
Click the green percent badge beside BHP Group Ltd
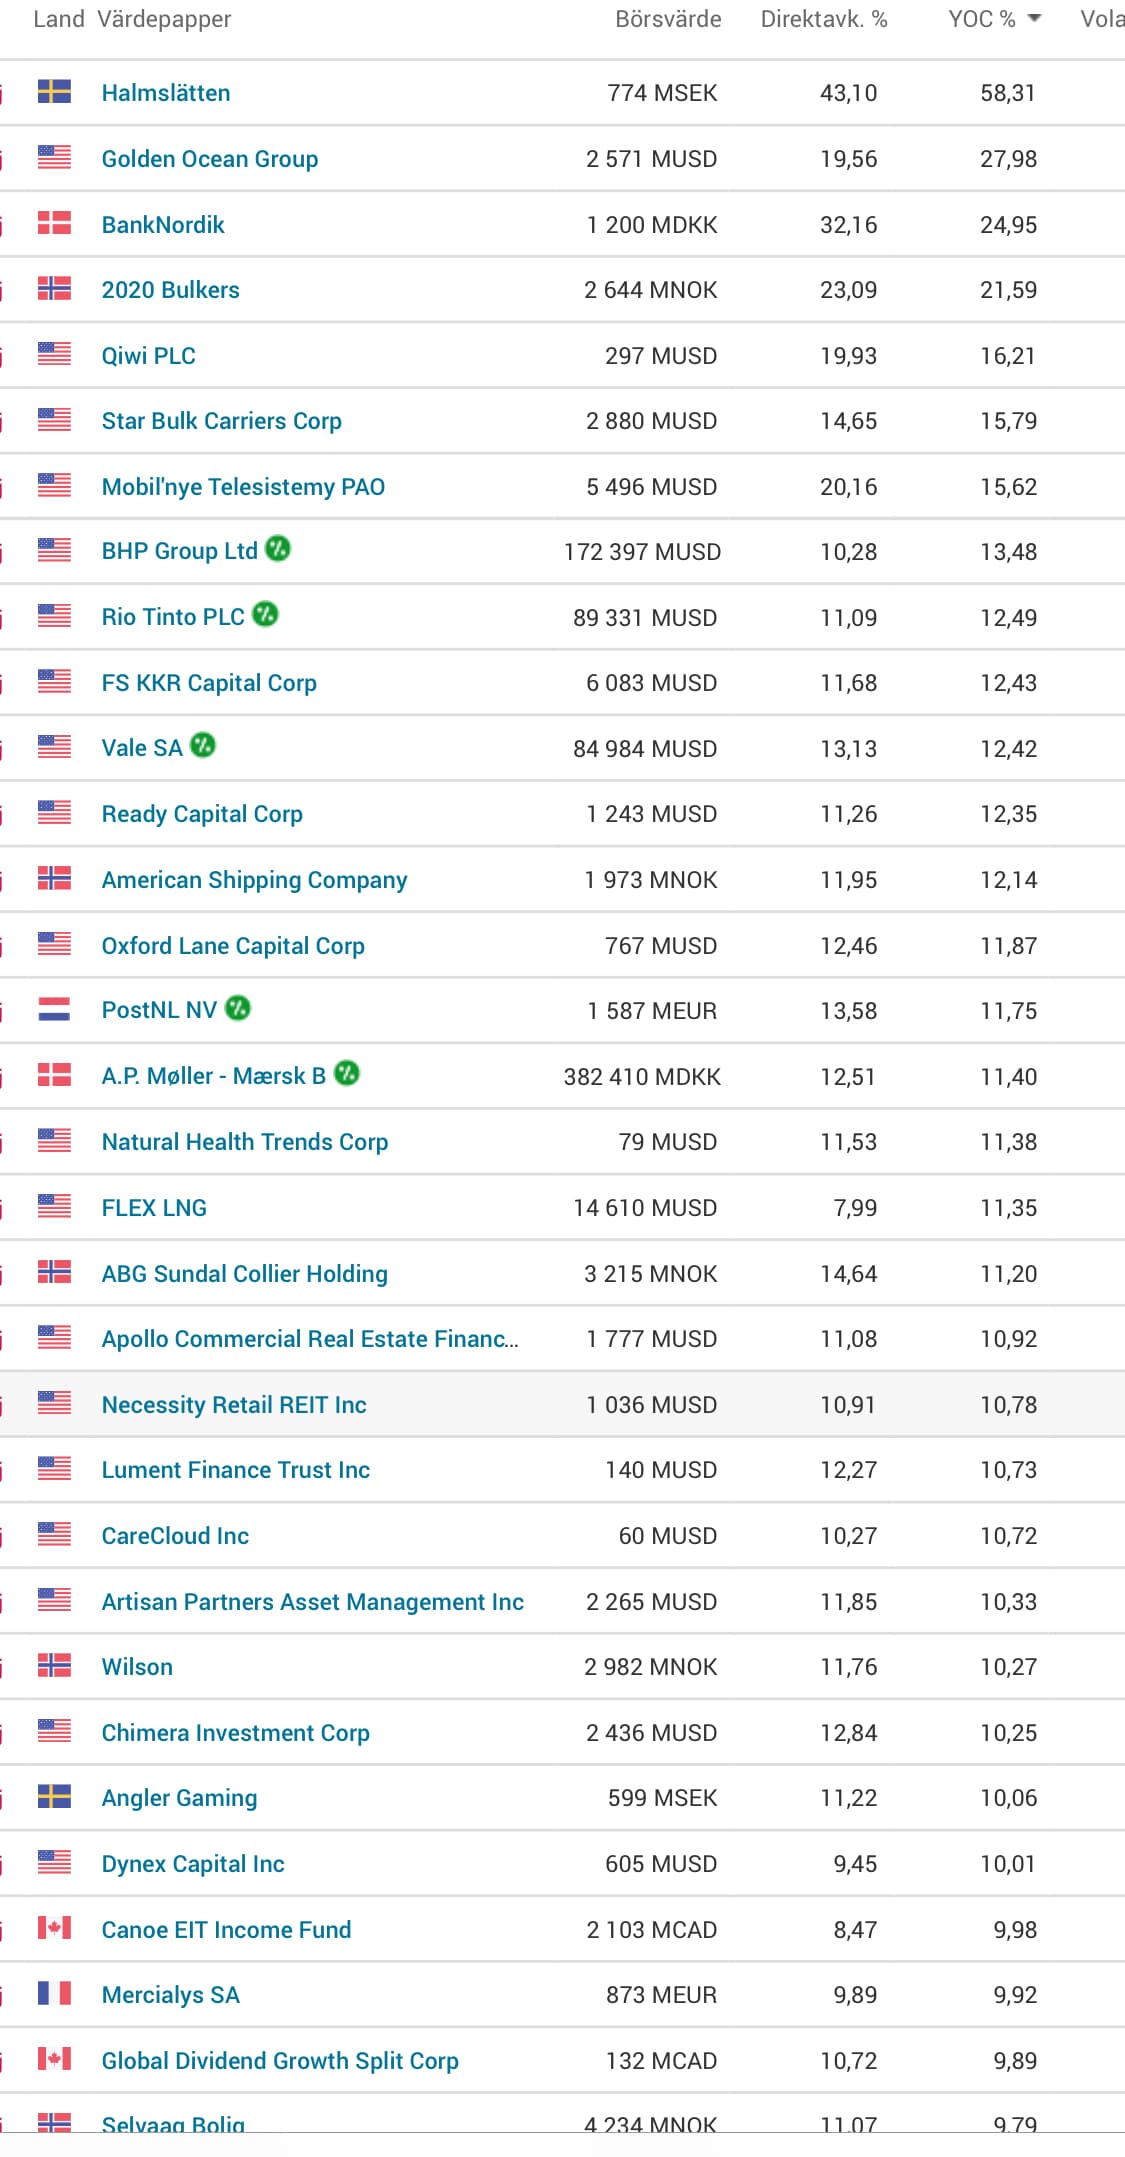(278, 549)
